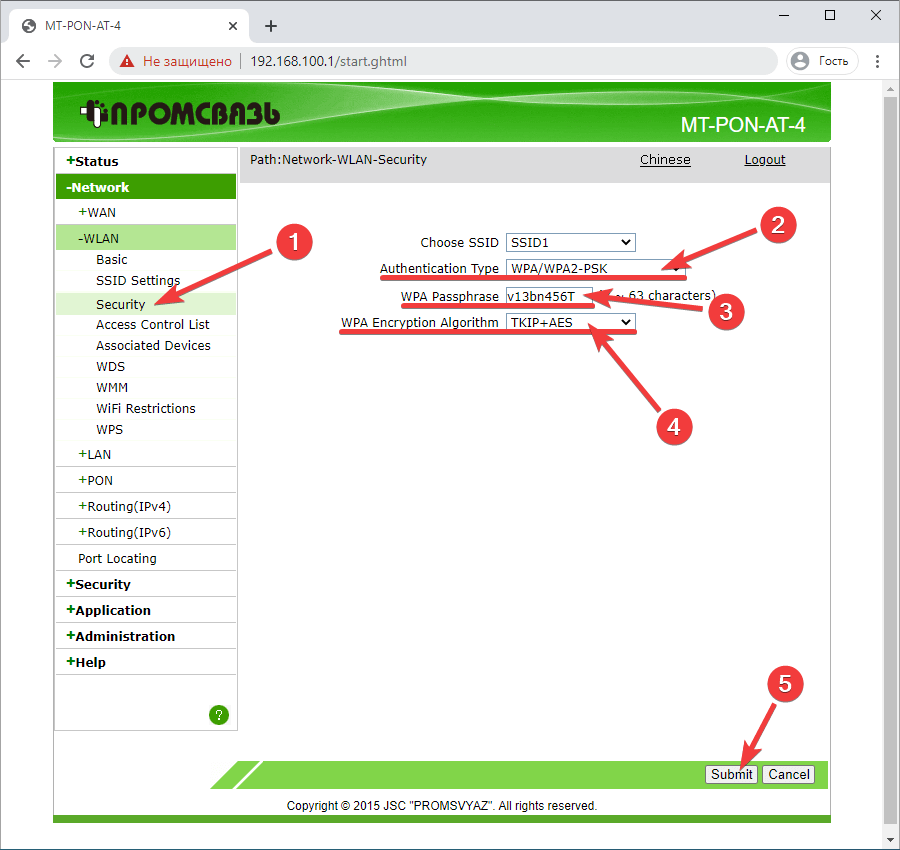Go back using the browser back arrow
This screenshot has height=850, width=900.
coord(23,61)
